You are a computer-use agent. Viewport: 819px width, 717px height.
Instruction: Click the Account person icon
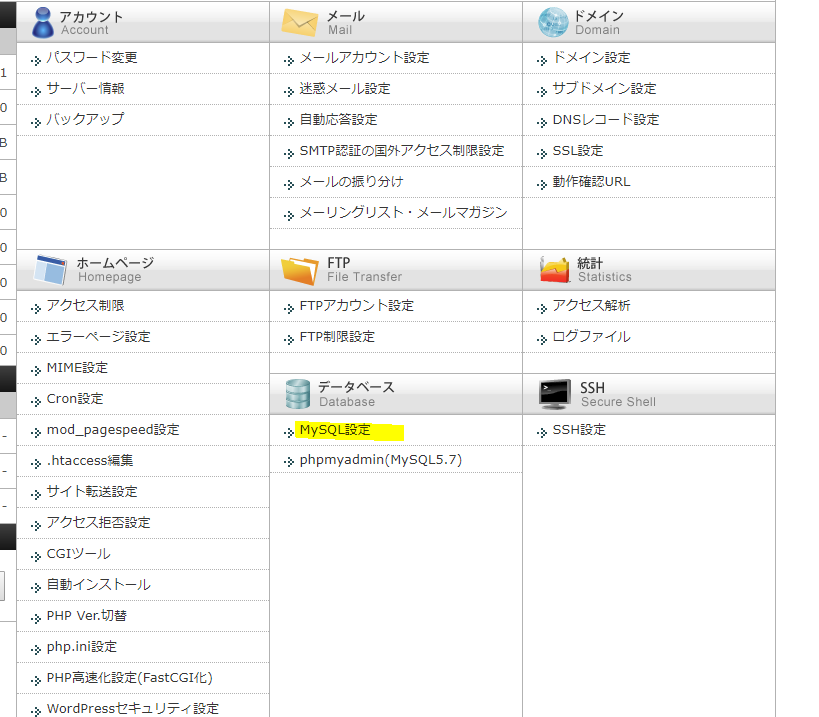coord(42,22)
